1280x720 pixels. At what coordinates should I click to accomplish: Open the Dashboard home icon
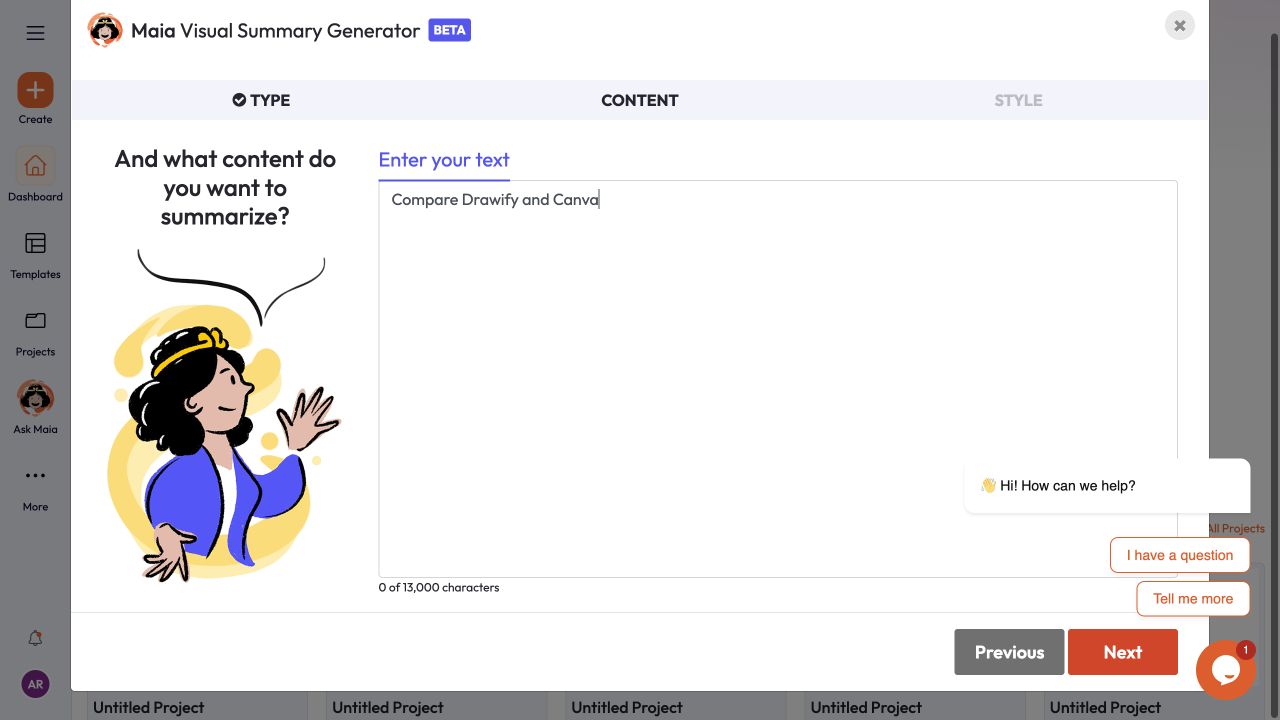click(35, 165)
